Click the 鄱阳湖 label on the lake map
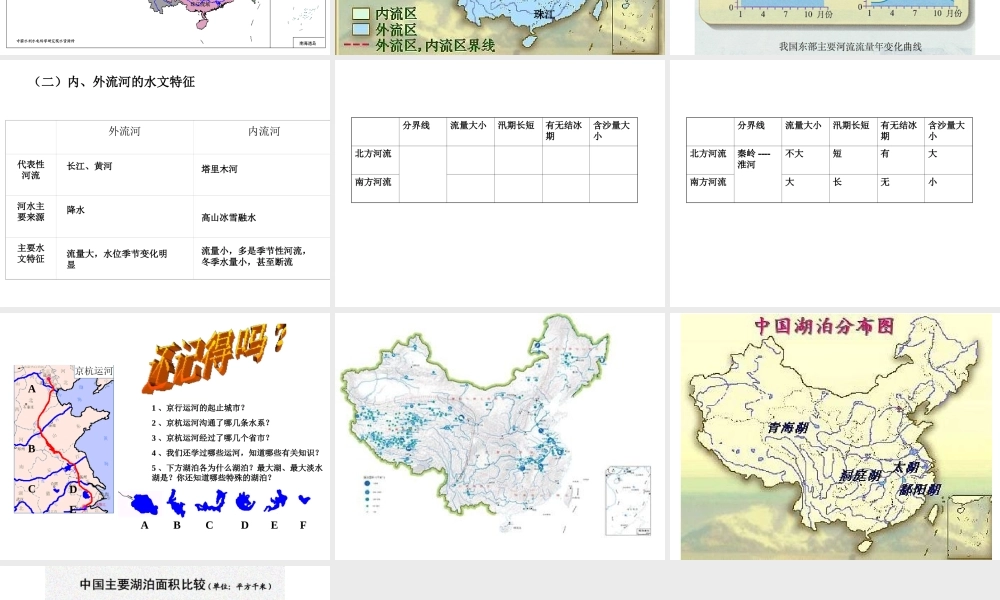This screenshot has width=1000, height=600. [919, 490]
